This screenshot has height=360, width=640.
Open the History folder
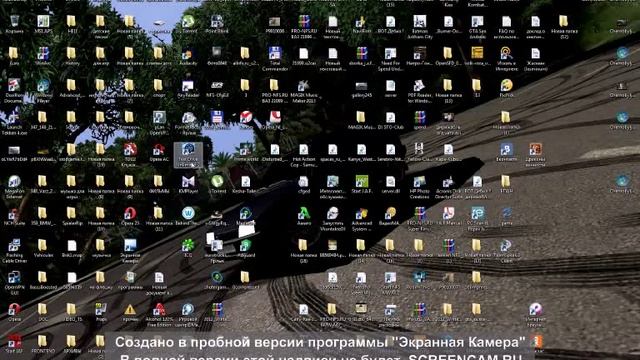pos(72,56)
